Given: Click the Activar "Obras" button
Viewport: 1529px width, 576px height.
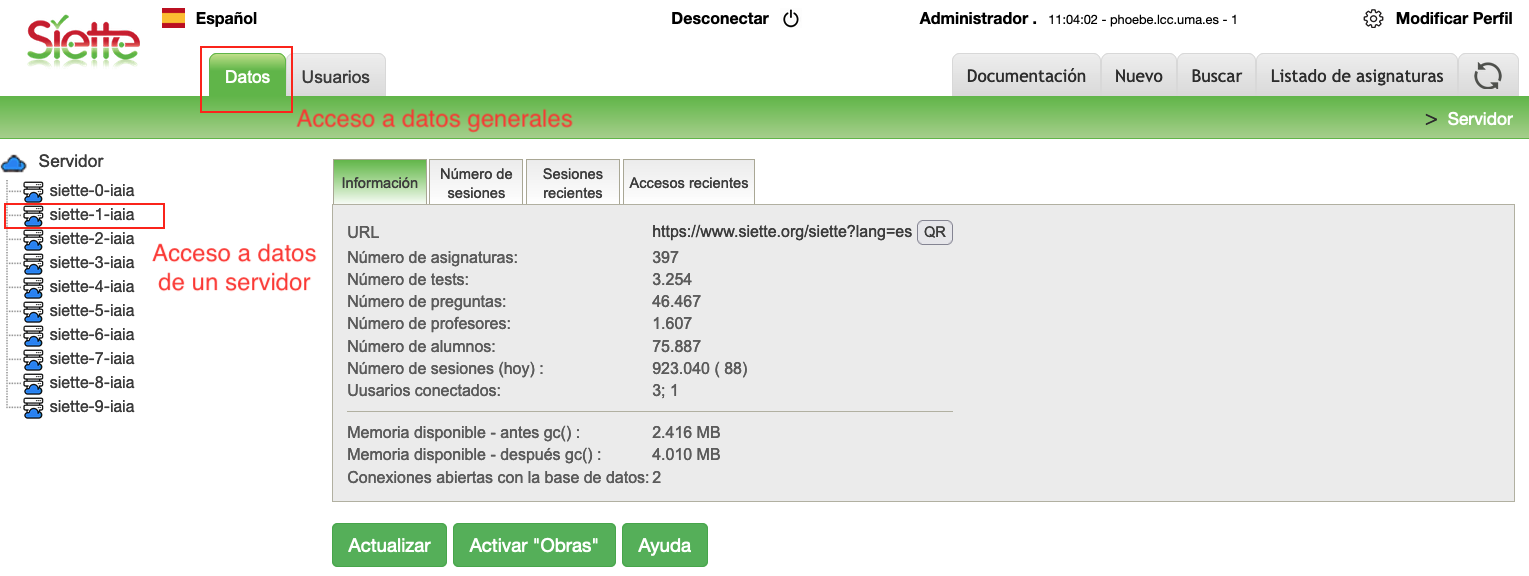Looking at the screenshot, I should tap(534, 545).
